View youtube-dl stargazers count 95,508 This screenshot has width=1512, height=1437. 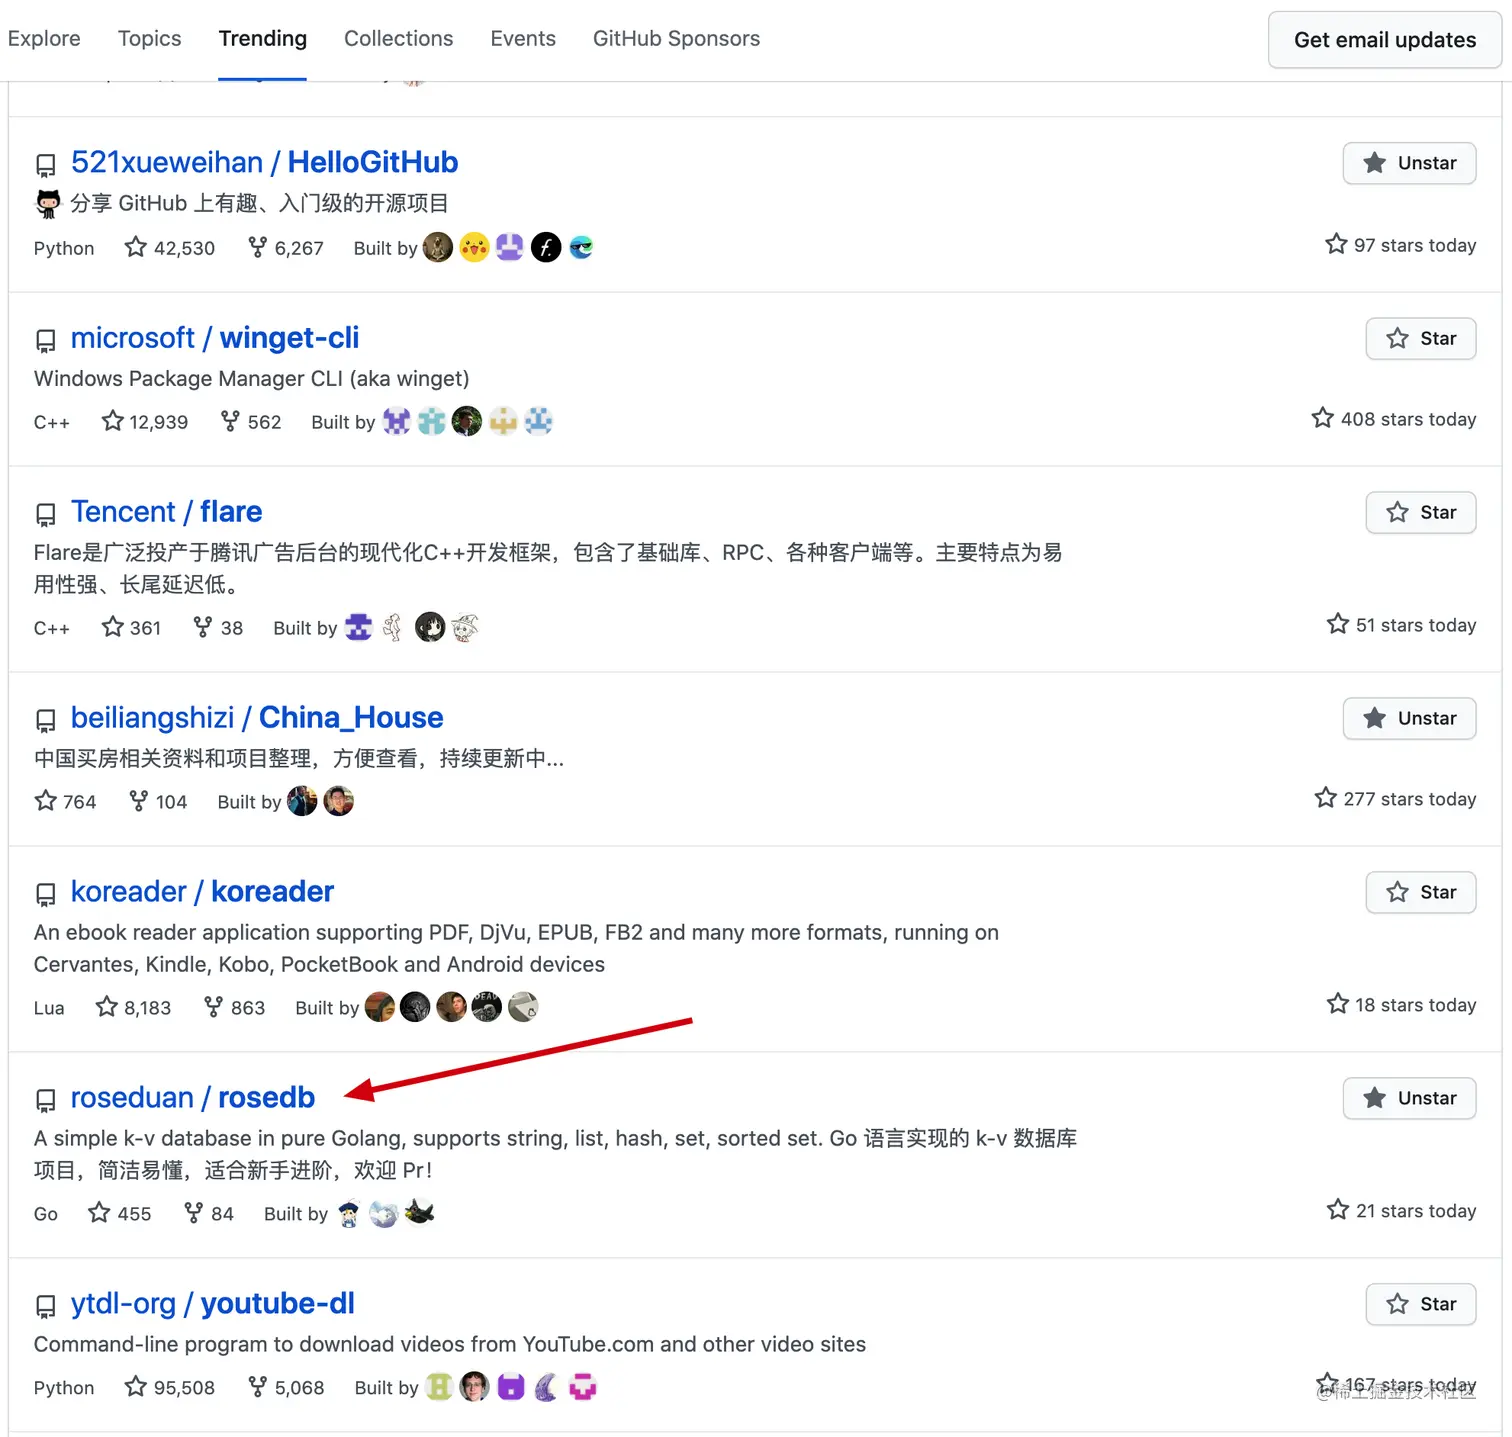170,1388
